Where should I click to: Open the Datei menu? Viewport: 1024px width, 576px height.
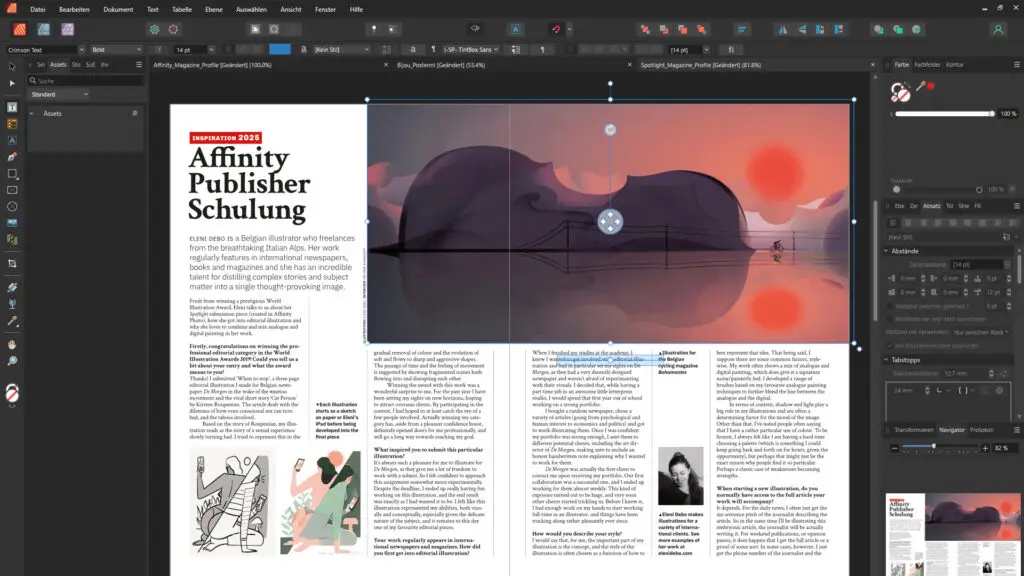38,9
